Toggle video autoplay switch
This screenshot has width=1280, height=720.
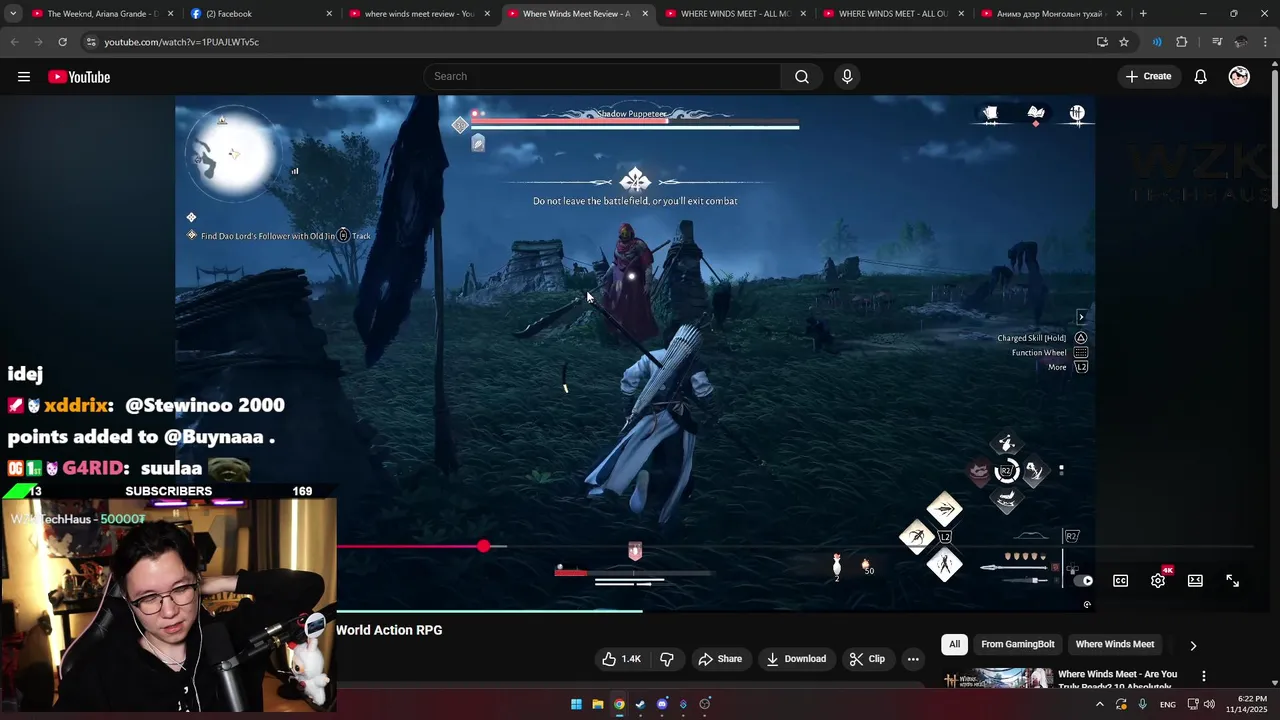click(x=1083, y=581)
